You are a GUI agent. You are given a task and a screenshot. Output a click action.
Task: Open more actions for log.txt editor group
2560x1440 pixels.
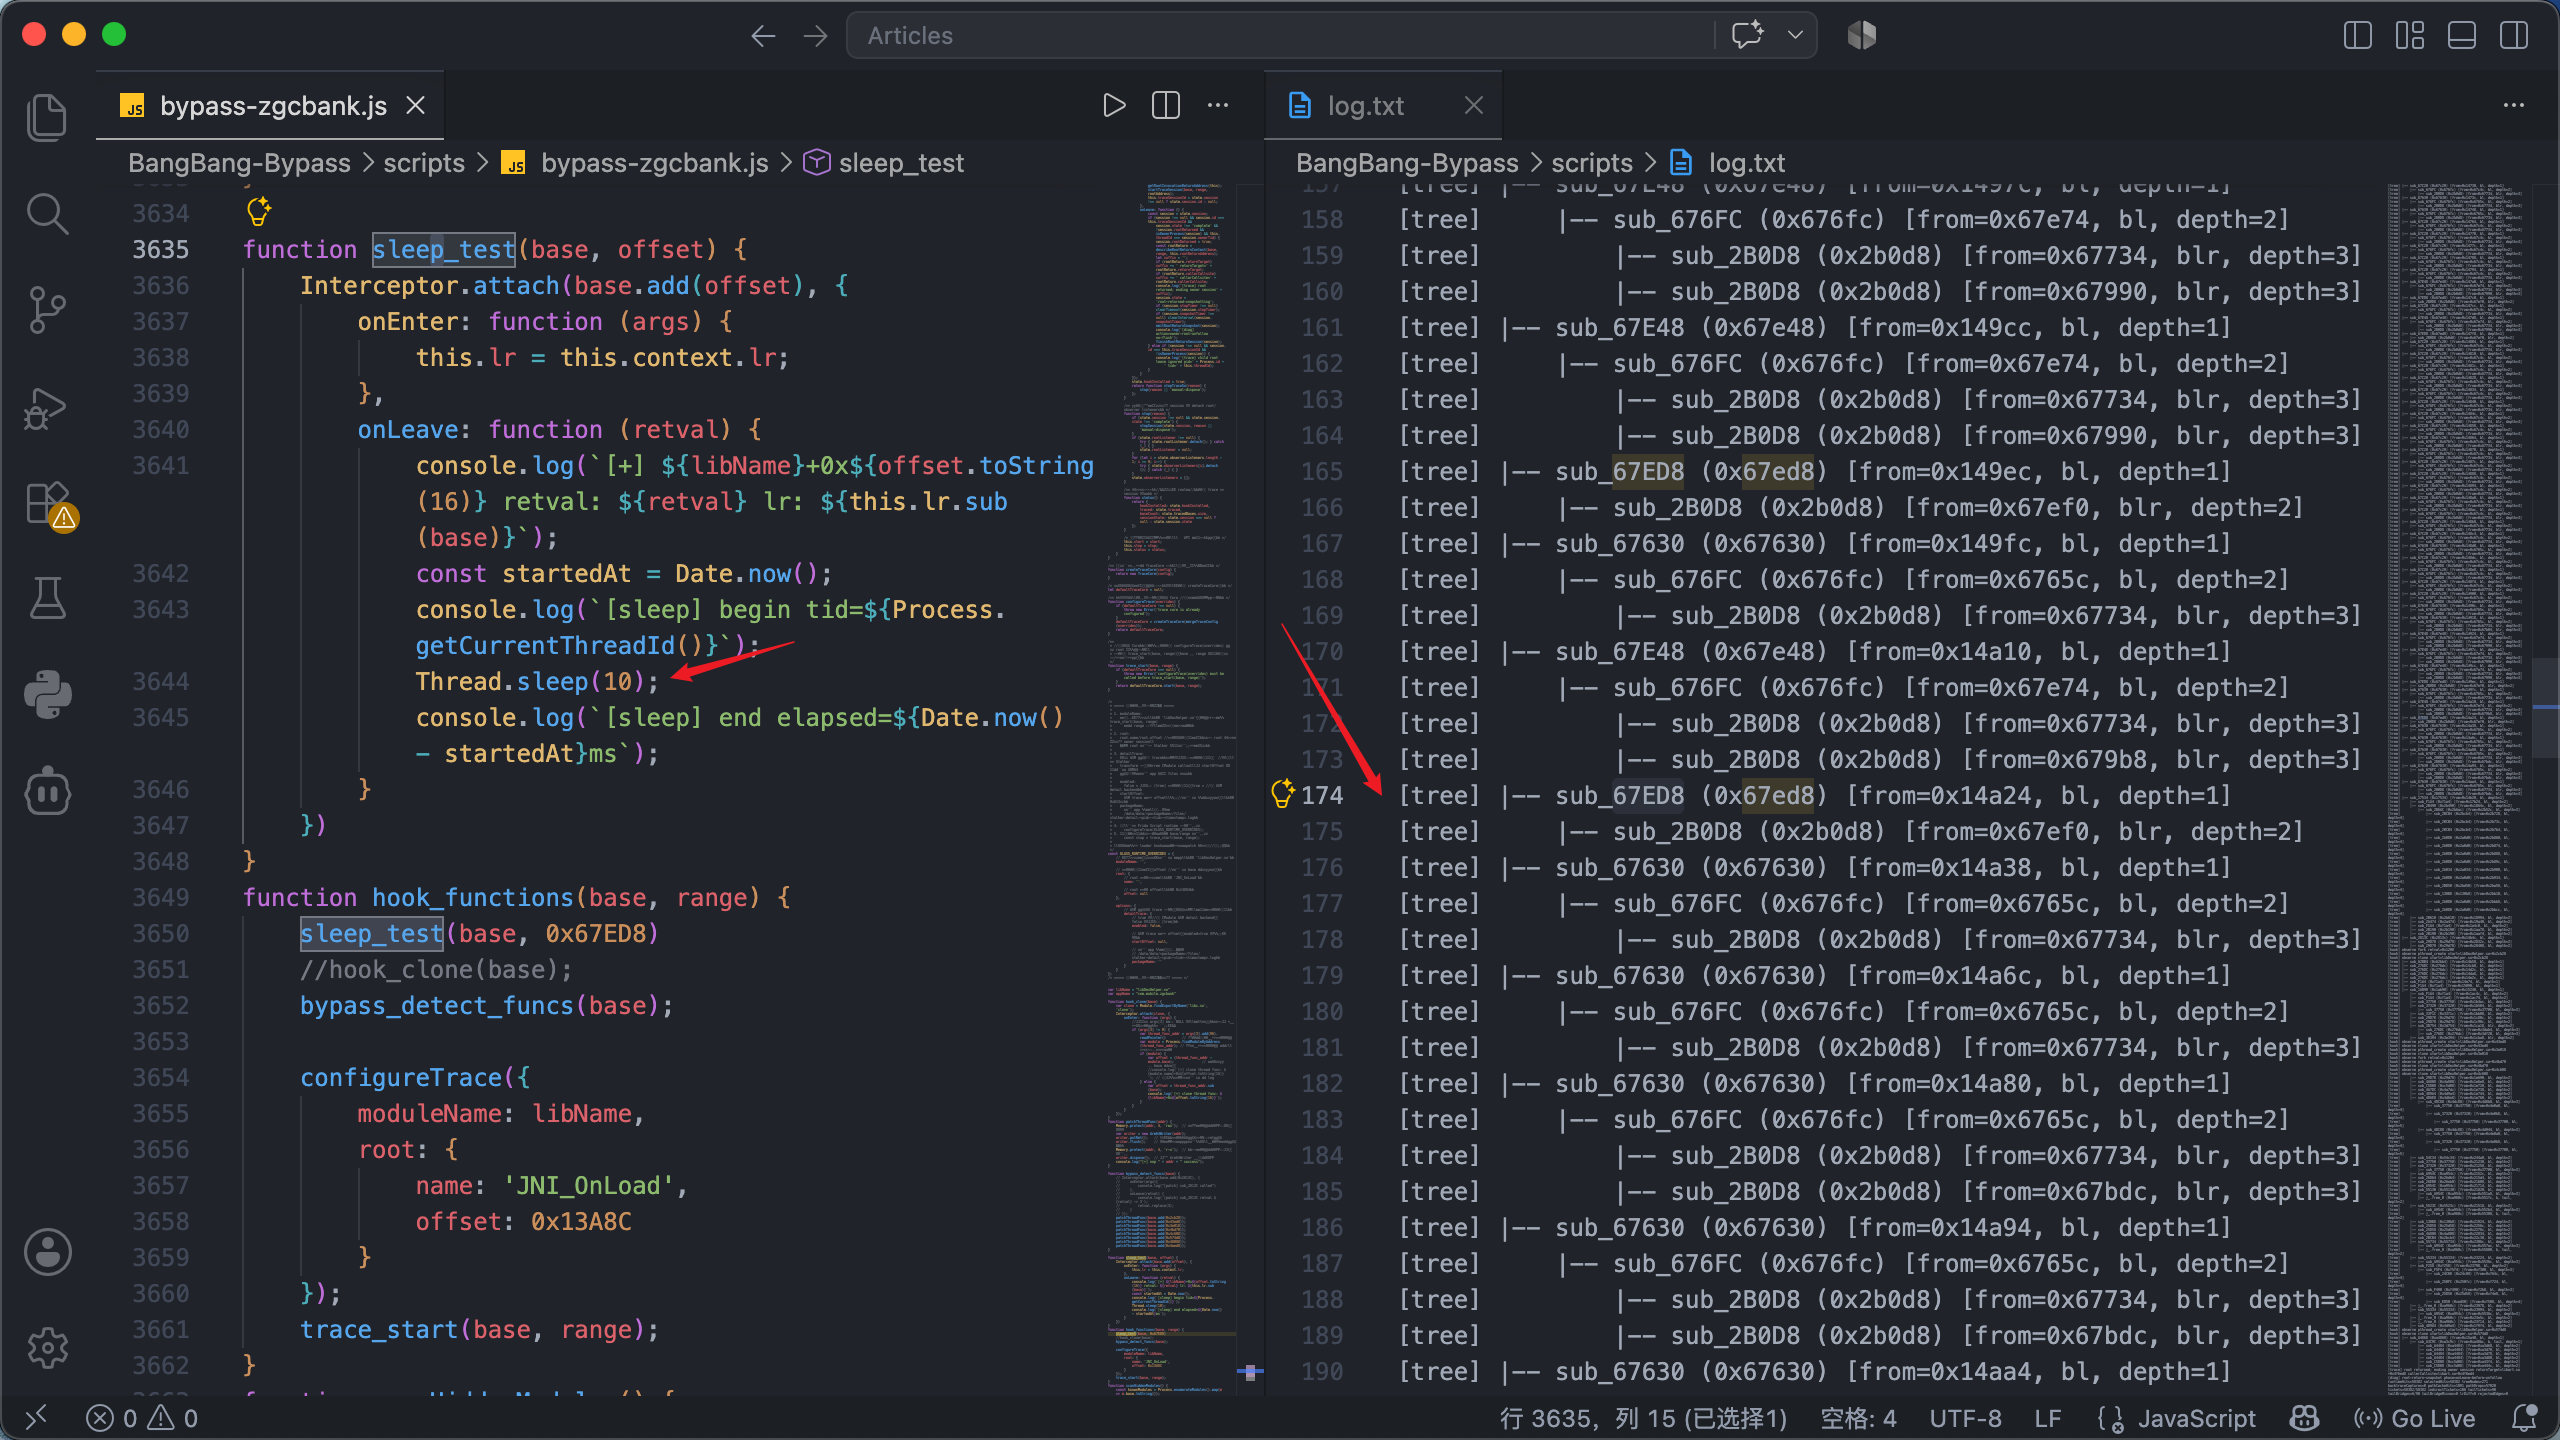pyautogui.click(x=2513, y=105)
